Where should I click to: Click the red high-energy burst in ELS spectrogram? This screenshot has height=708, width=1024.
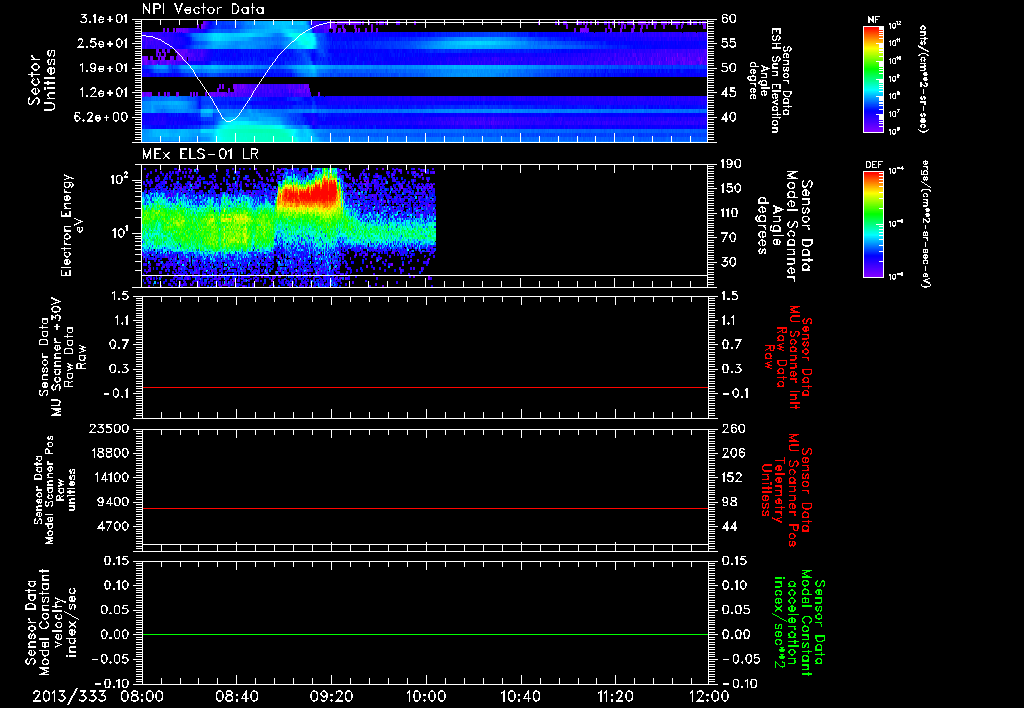310,194
